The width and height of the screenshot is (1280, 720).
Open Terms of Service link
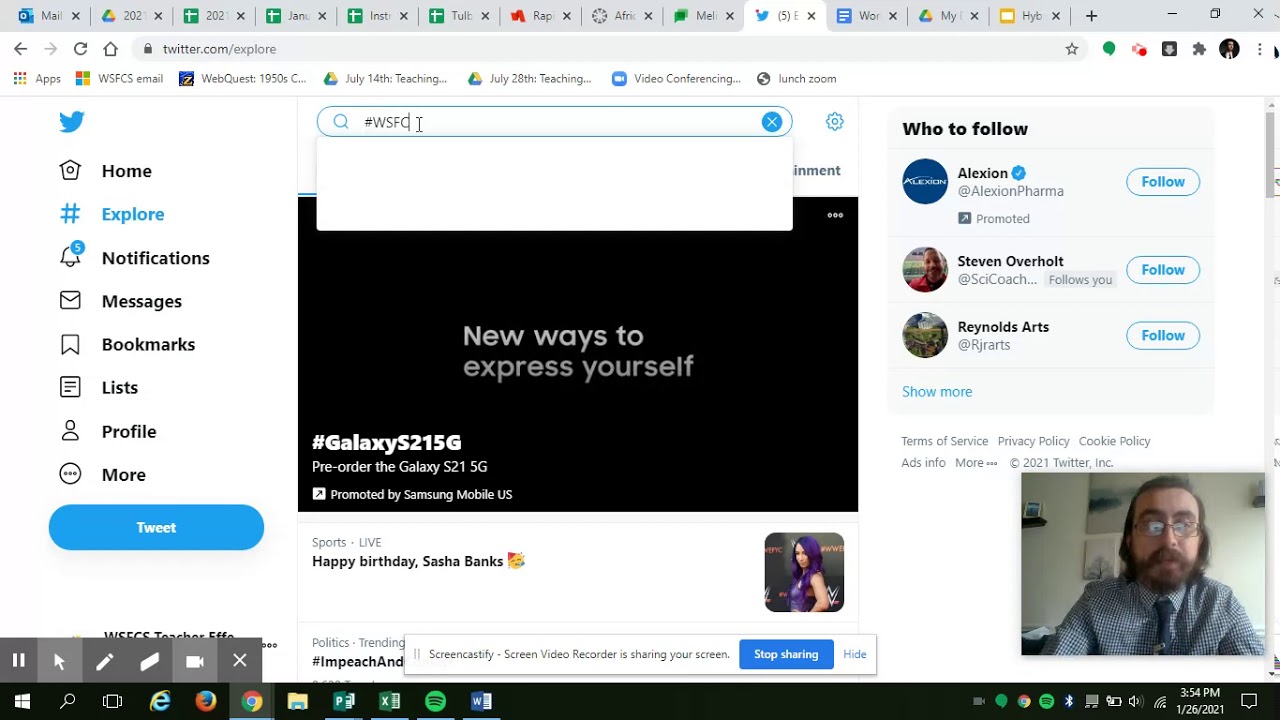[x=944, y=441]
